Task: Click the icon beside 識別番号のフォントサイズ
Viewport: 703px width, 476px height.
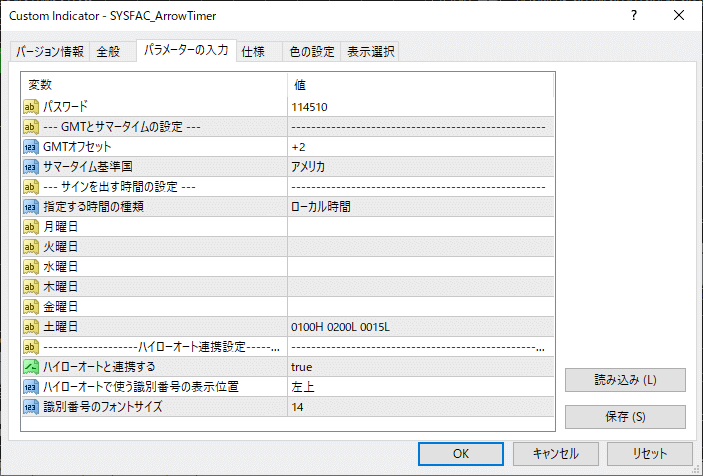Action: pos(30,407)
